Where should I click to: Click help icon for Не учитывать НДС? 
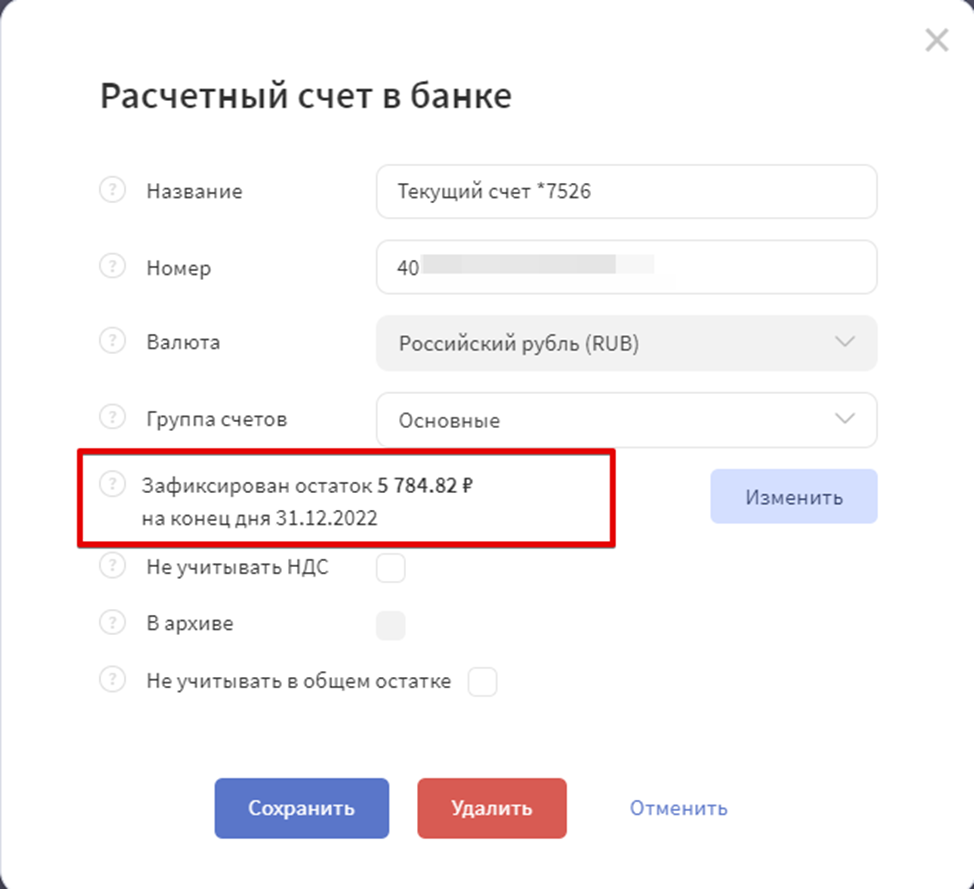[112, 566]
